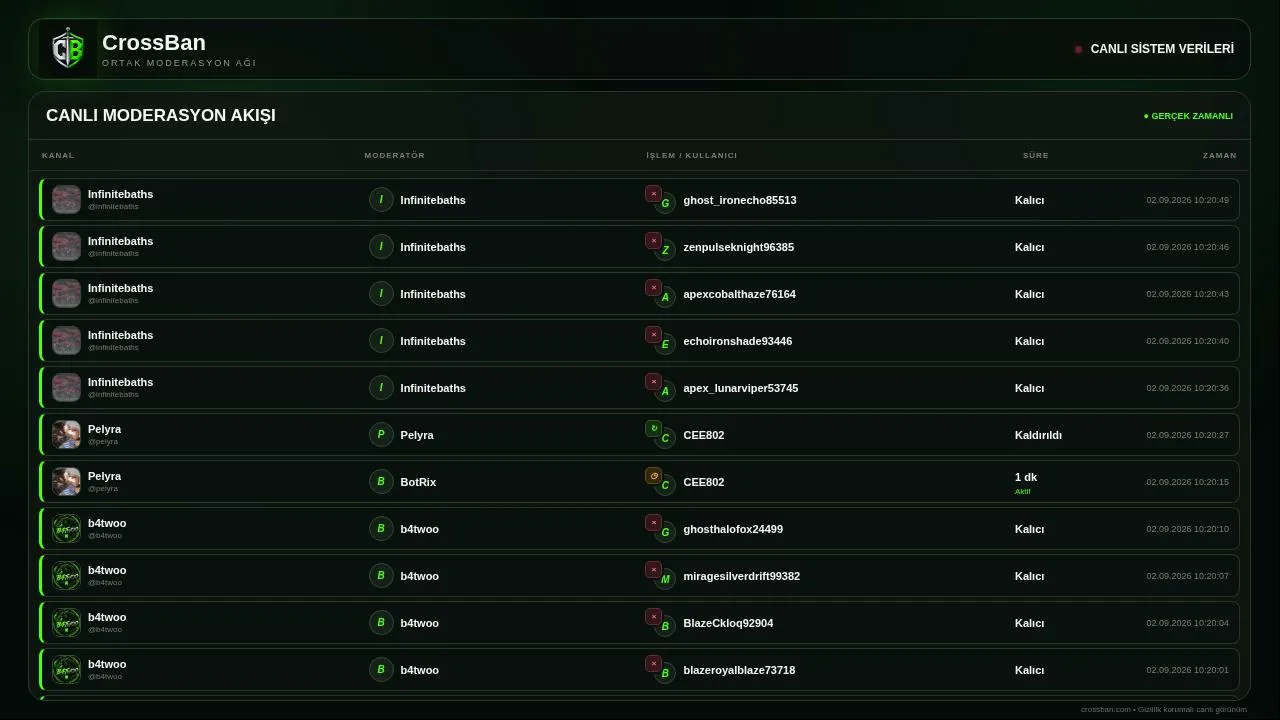
Task: Click the KANAL column header
Action: pos(58,156)
